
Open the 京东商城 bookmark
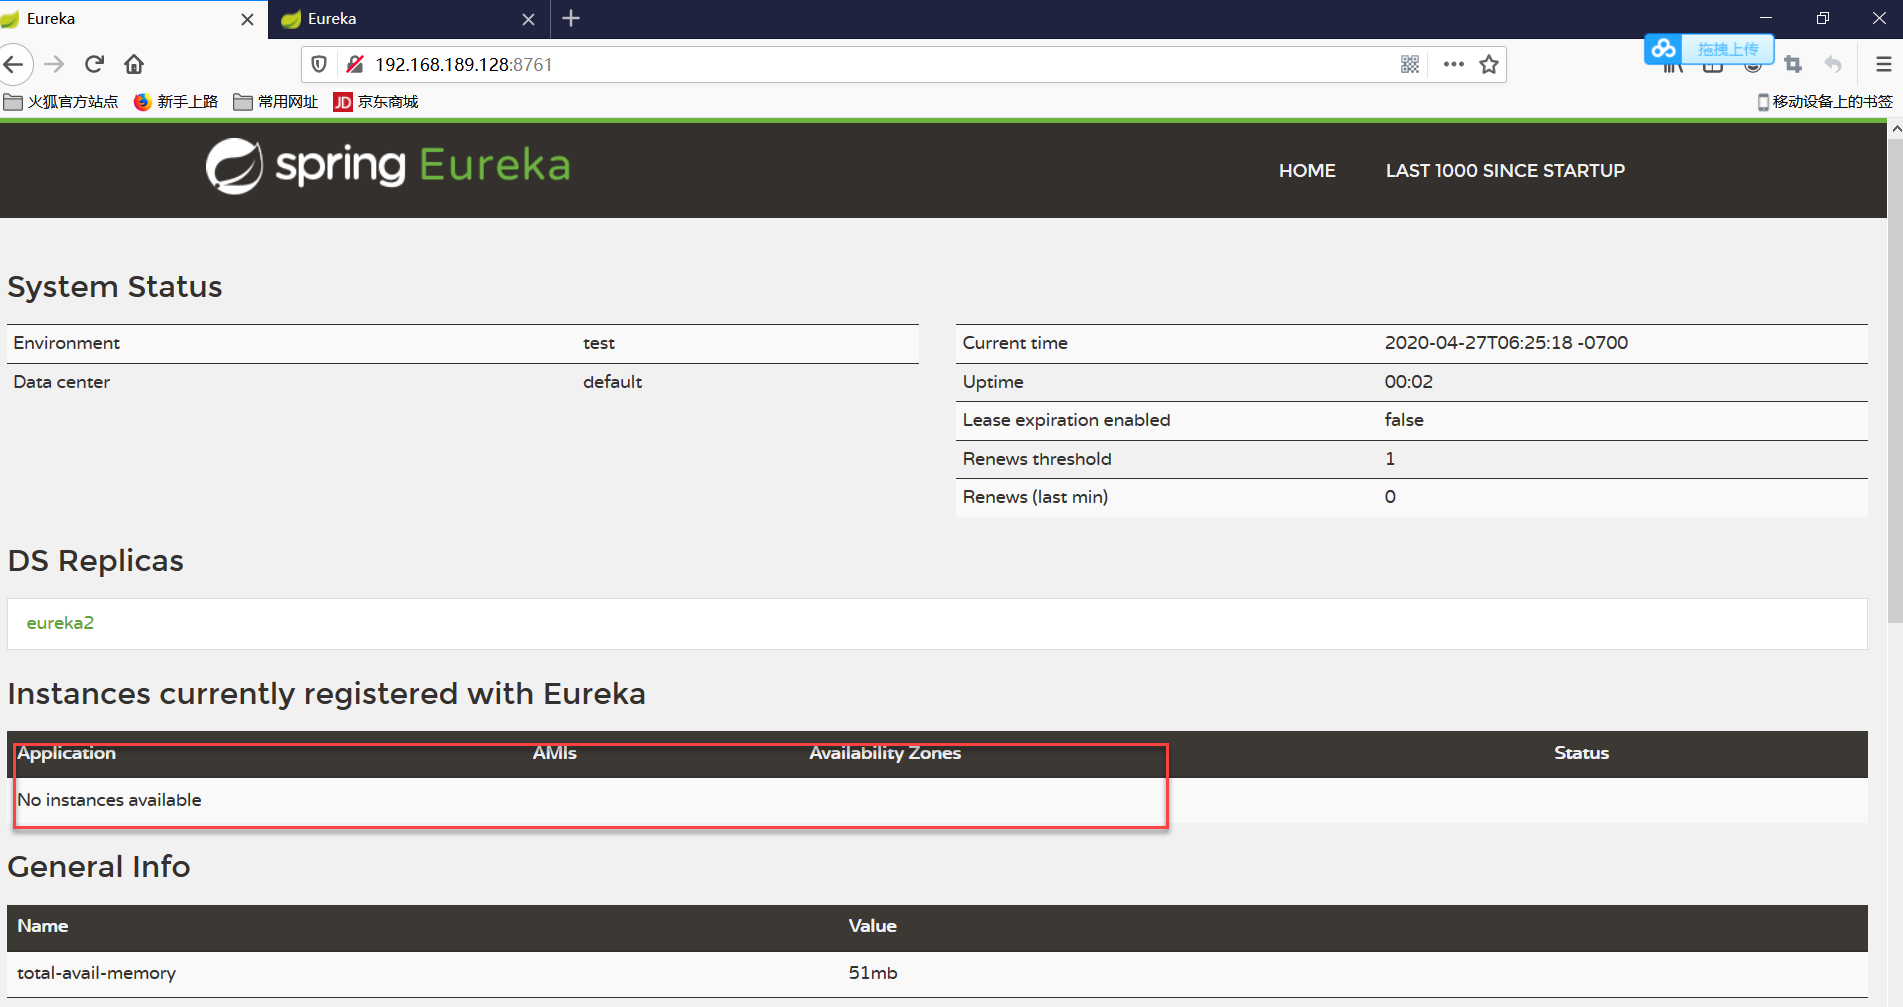376,101
